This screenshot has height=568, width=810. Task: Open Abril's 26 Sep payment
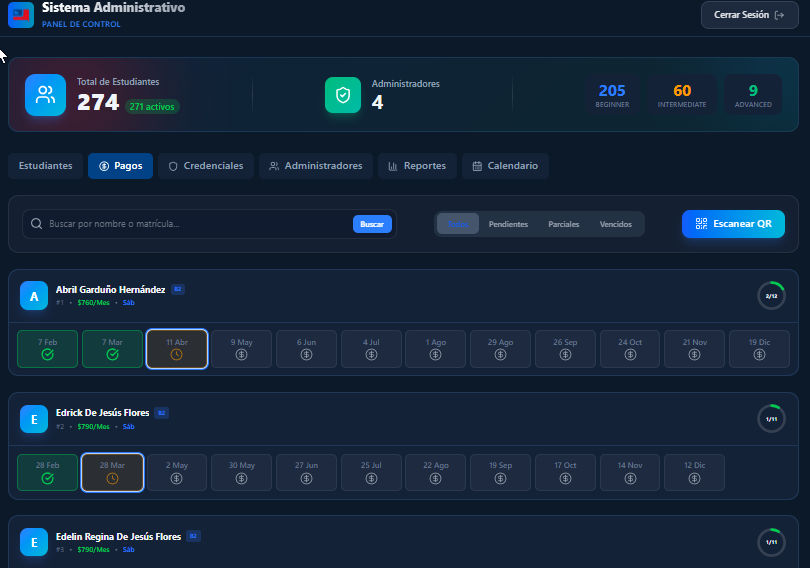tap(565, 349)
